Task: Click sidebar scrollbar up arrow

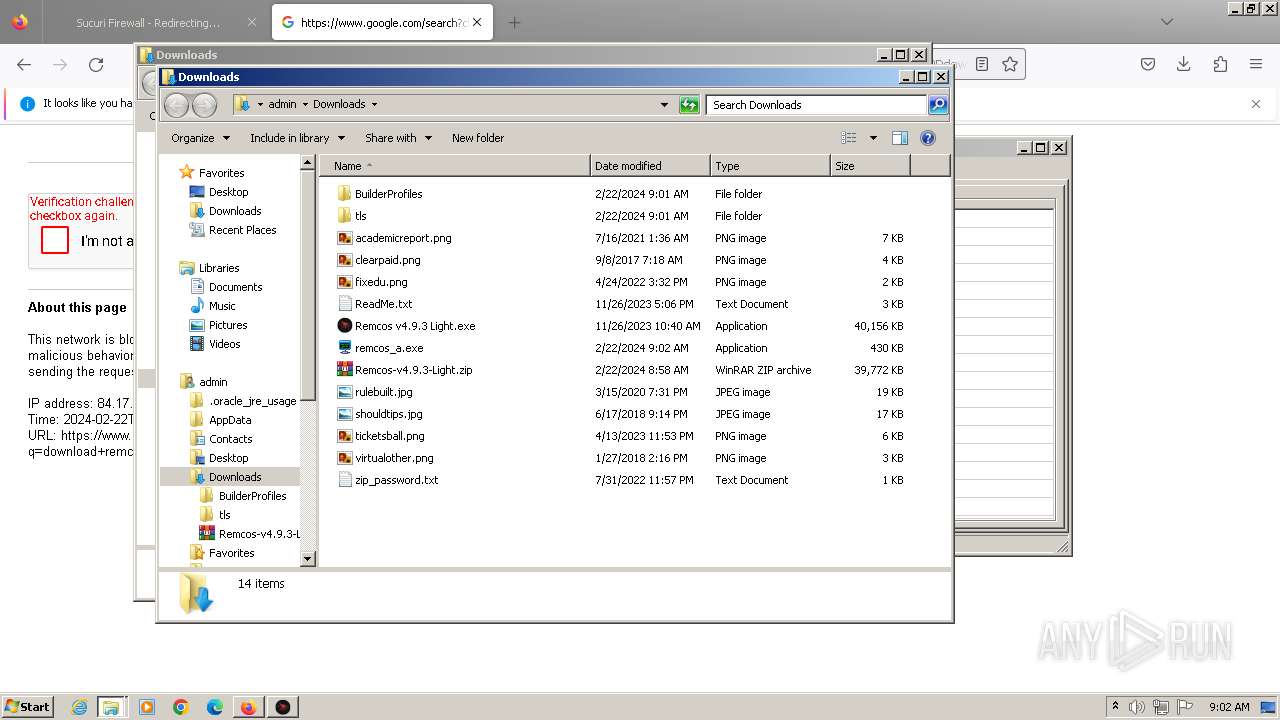Action: (308, 164)
